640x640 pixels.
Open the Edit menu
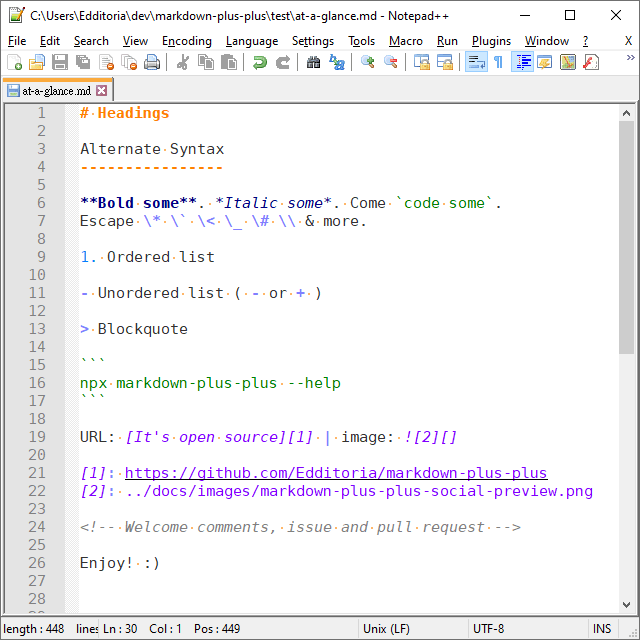click(50, 41)
